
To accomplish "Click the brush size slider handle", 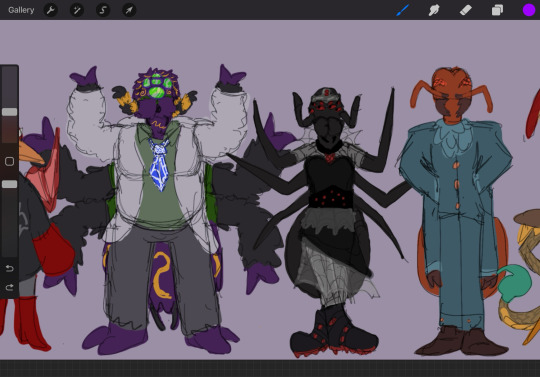I will click(x=9, y=112).
